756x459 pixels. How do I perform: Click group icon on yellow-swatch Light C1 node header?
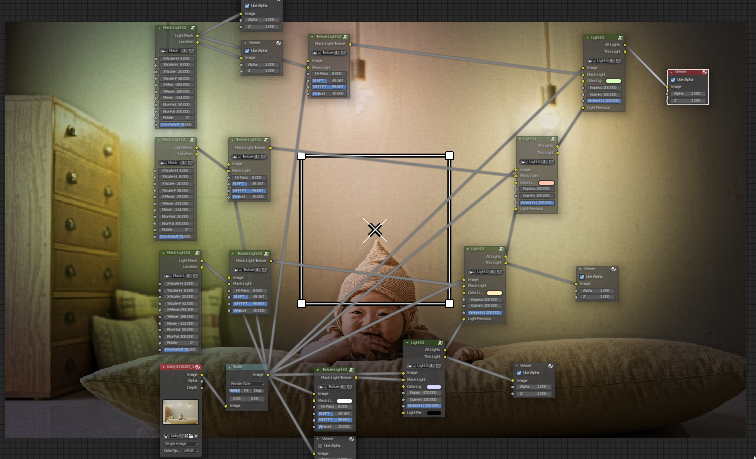tap(501, 249)
